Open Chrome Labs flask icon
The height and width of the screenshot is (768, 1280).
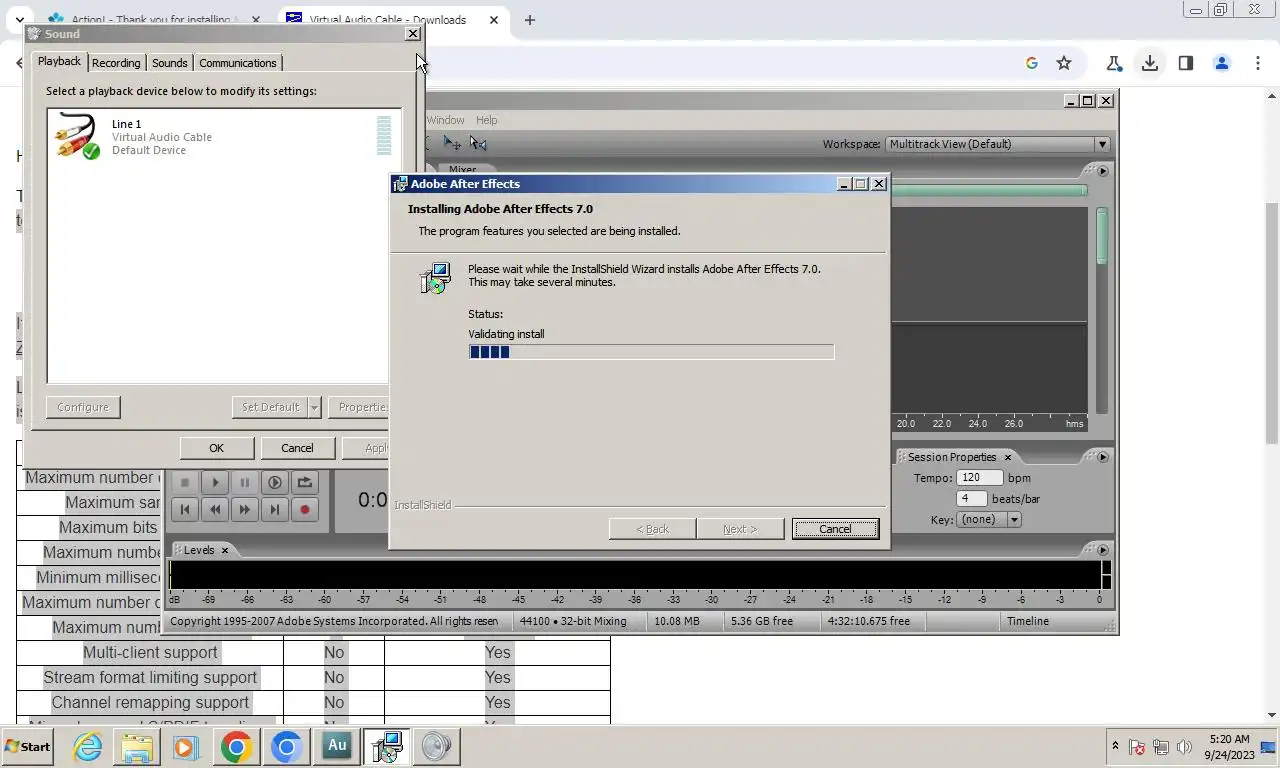pyautogui.click(x=1114, y=63)
